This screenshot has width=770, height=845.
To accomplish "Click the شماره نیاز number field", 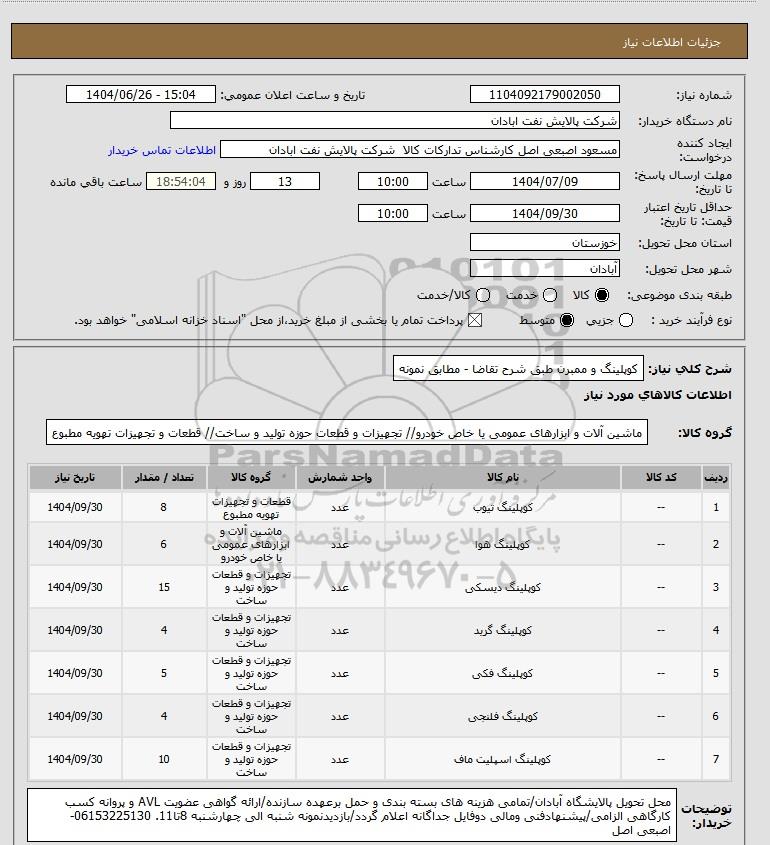I will pos(545,94).
